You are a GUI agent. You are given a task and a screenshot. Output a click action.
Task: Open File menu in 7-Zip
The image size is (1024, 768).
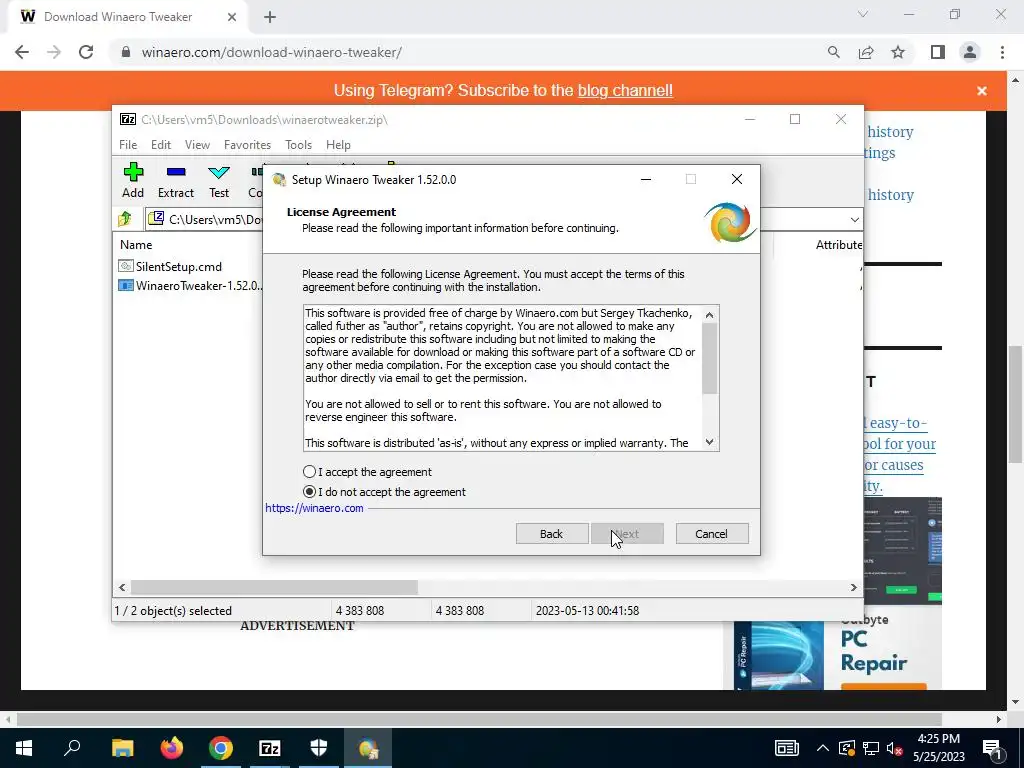[x=128, y=144]
